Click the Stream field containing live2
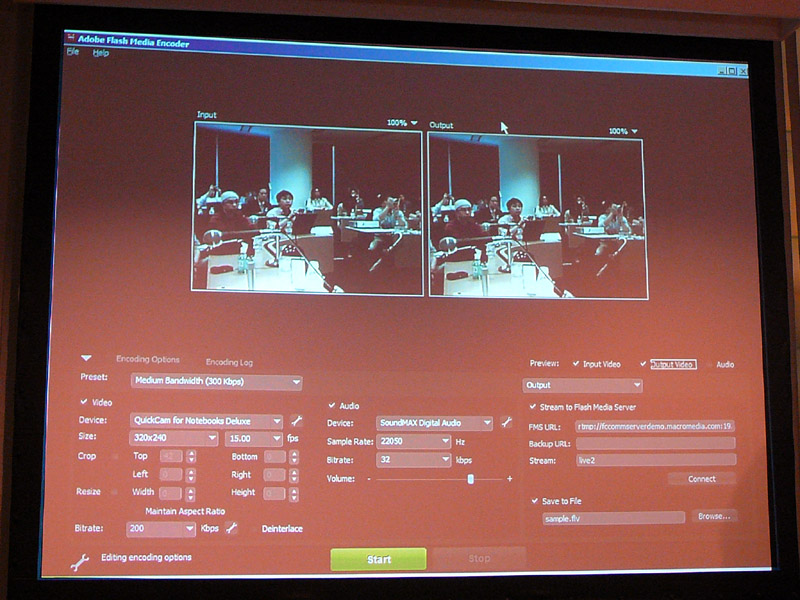Image resolution: width=800 pixels, height=600 pixels. click(x=656, y=460)
